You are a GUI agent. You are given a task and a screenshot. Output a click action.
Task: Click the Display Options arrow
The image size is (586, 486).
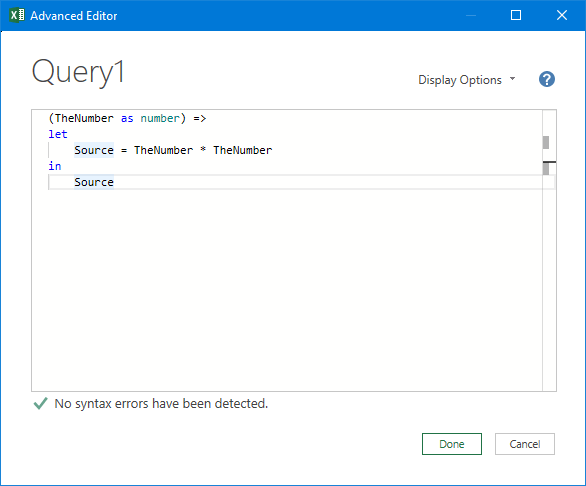(x=512, y=79)
